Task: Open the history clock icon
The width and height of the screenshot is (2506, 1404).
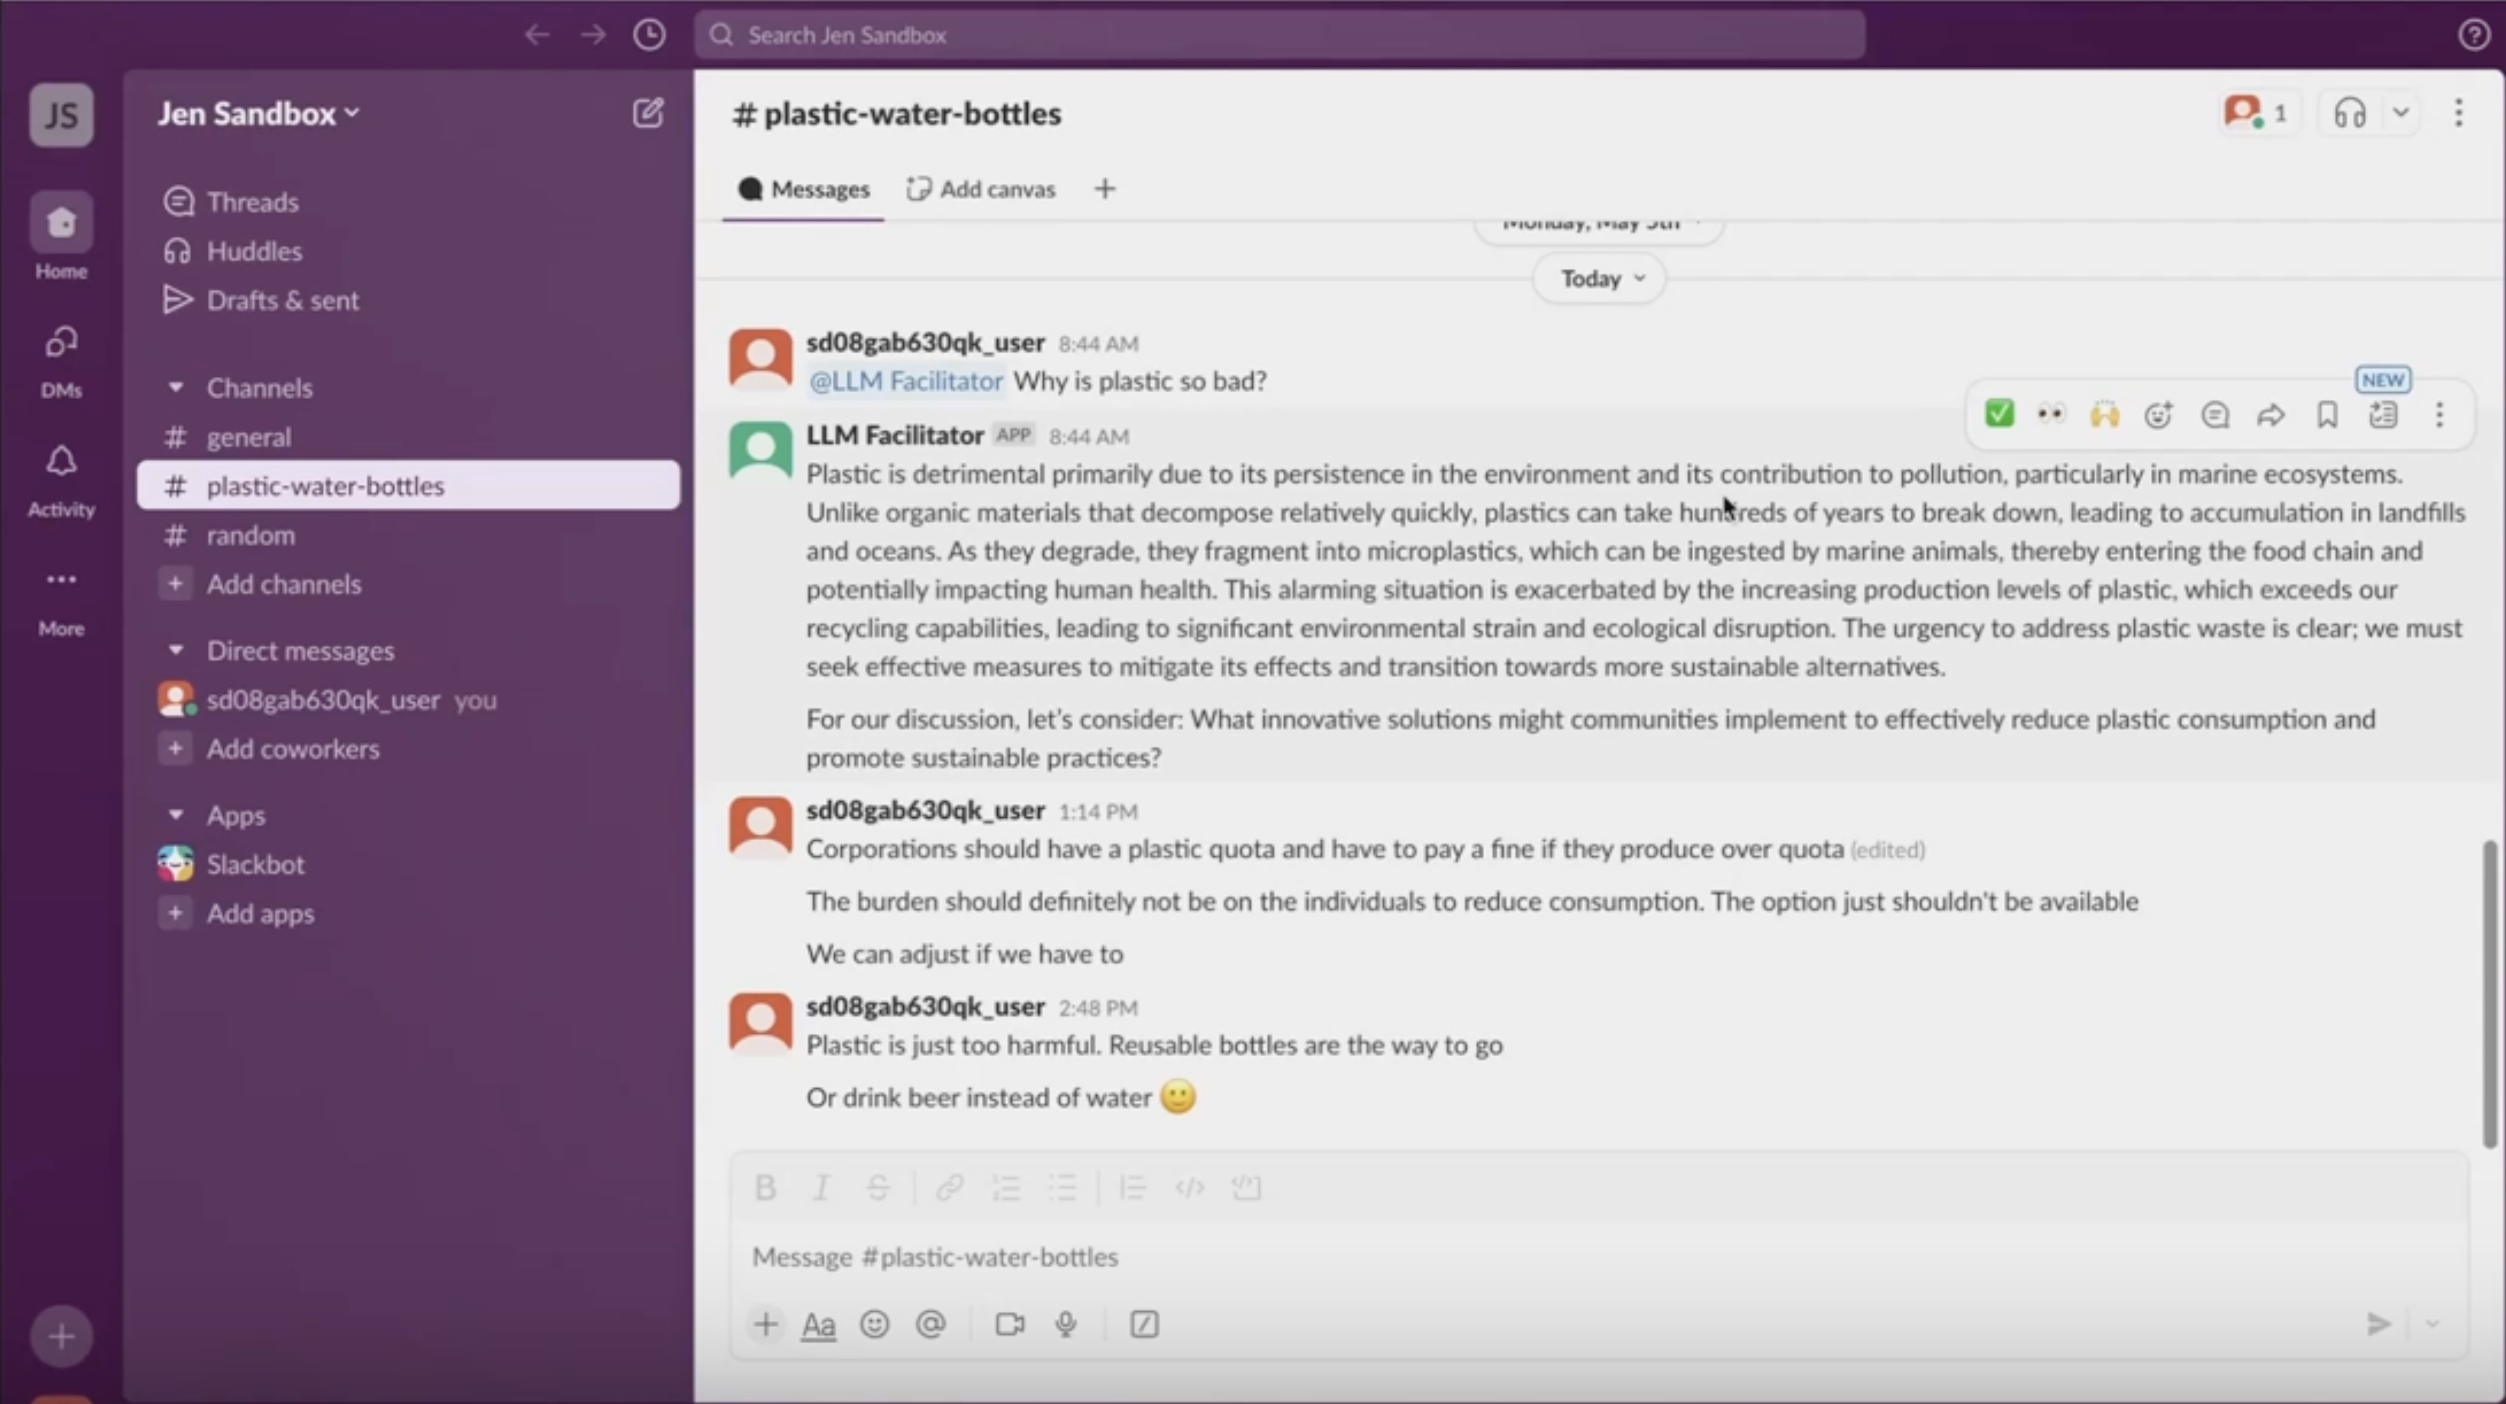Action: pyautogui.click(x=649, y=35)
